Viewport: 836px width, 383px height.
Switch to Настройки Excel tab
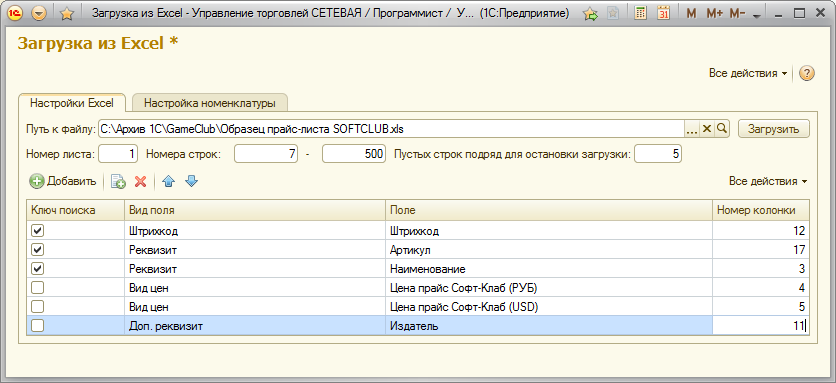(x=72, y=103)
